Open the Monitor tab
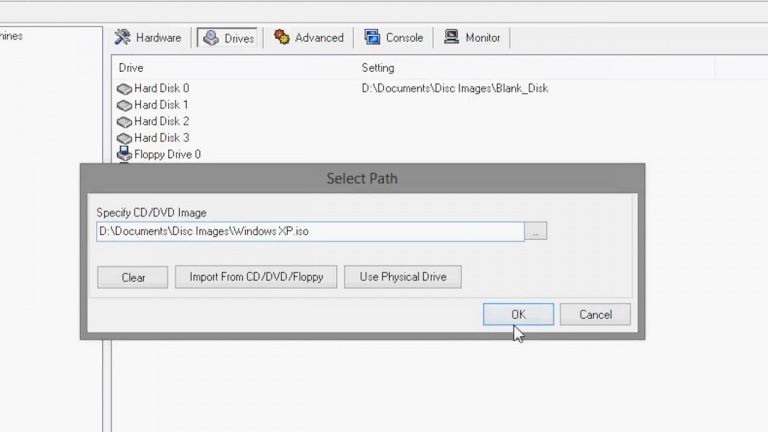Image resolution: width=768 pixels, height=432 pixels. click(472, 38)
